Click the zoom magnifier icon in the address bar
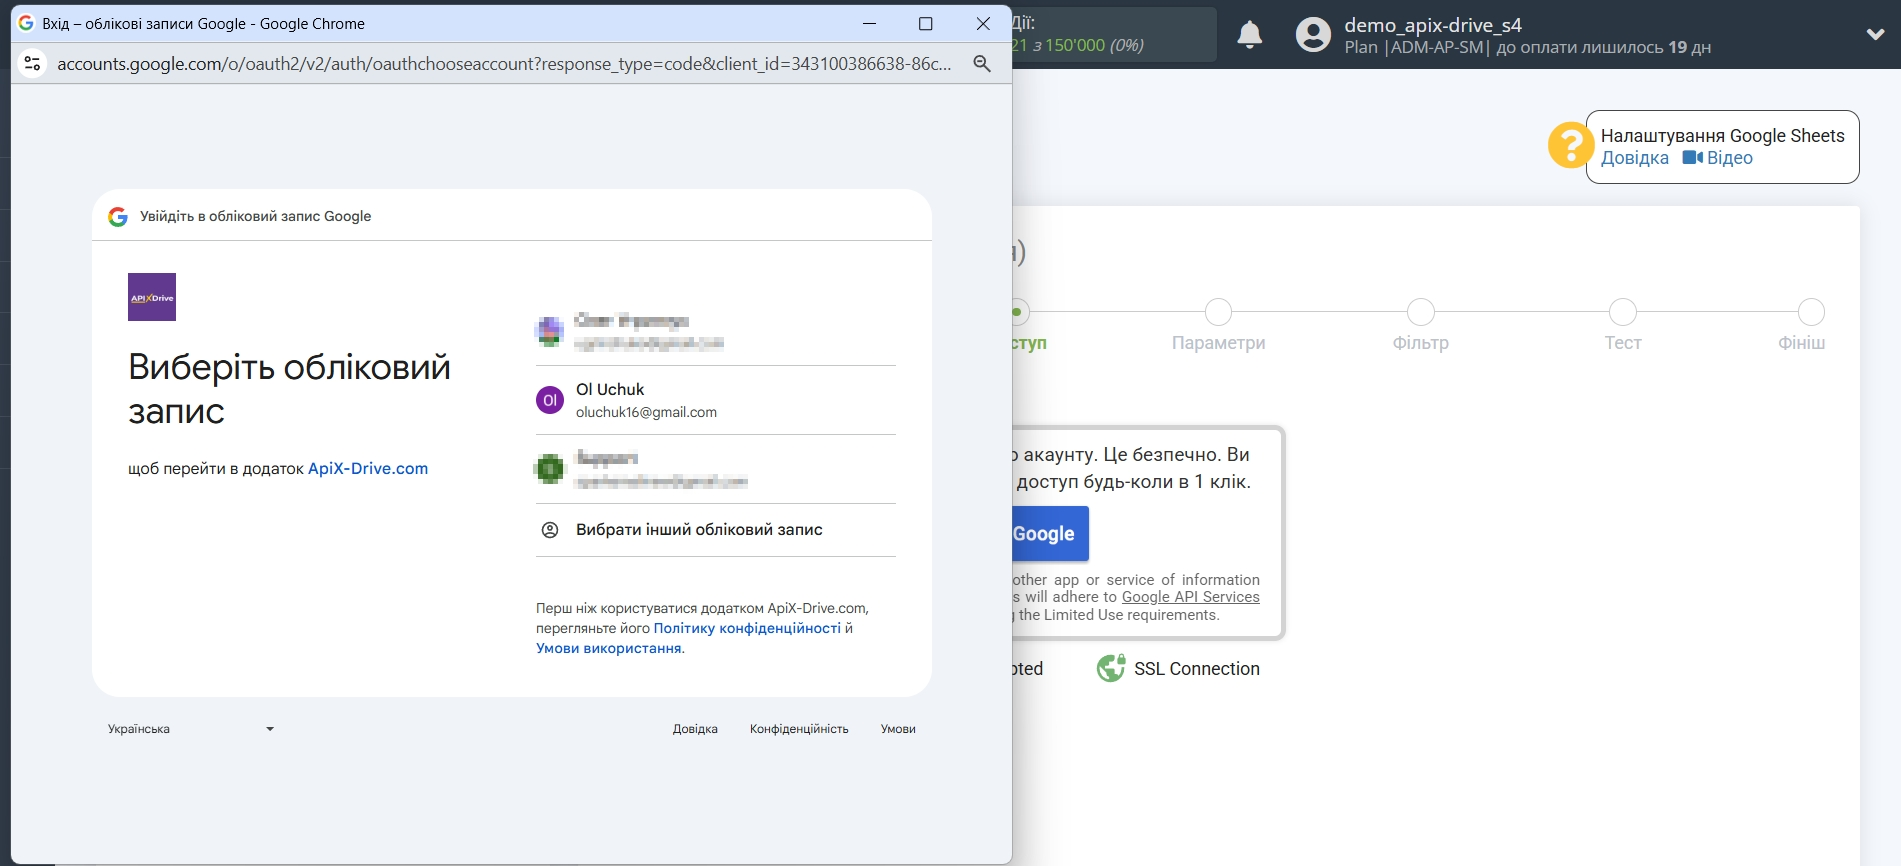This screenshot has height=866, width=1901. click(x=982, y=63)
